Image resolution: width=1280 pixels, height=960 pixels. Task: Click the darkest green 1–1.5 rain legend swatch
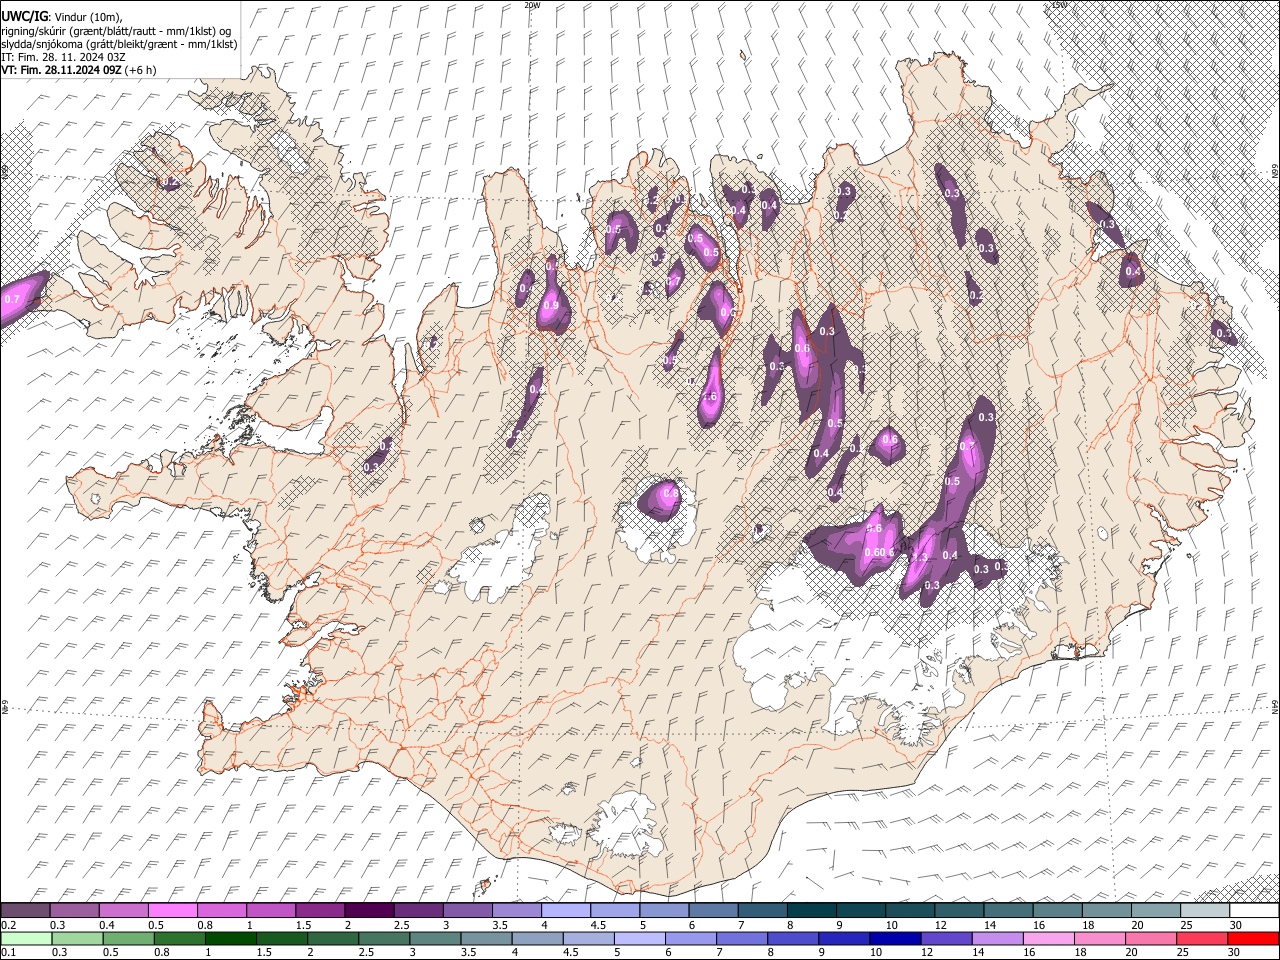click(230, 938)
